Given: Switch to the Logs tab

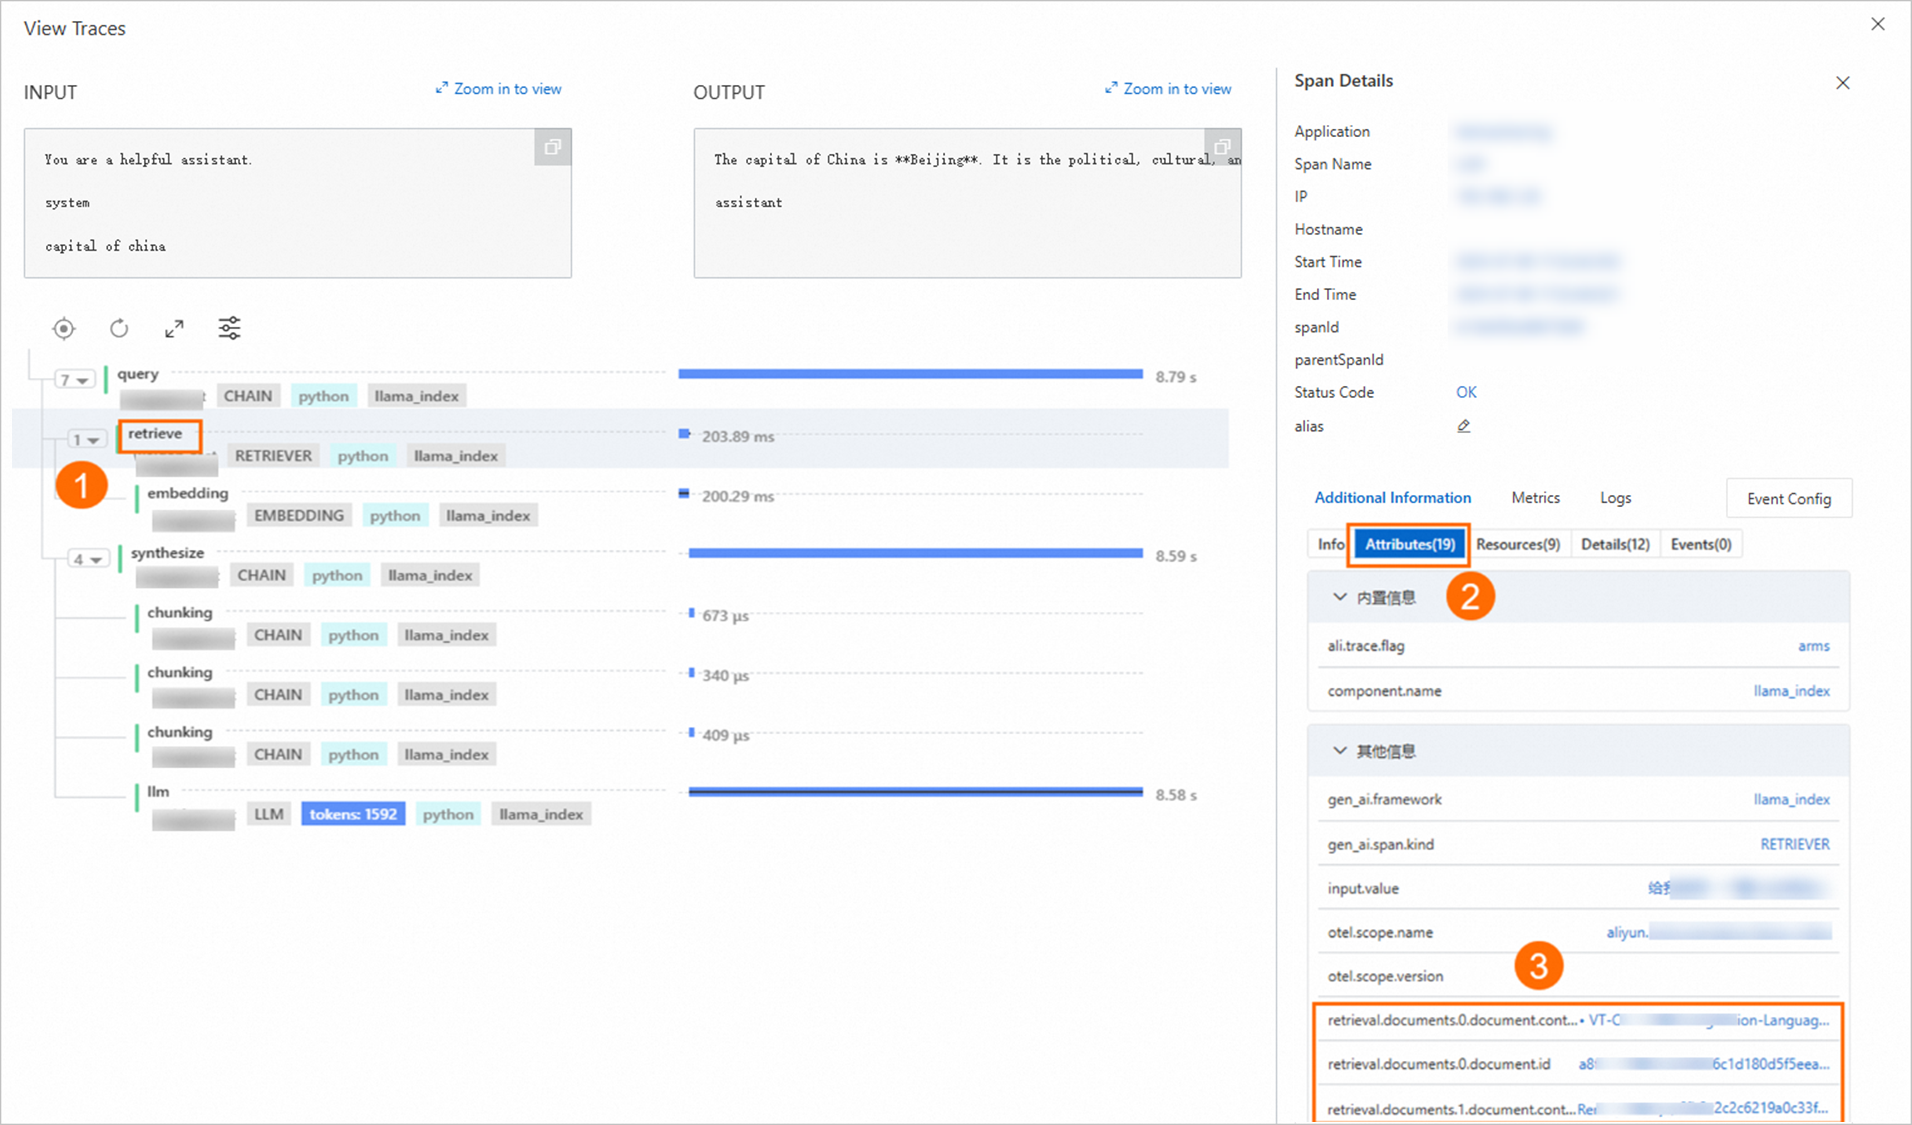Looking at the screenshot, I should 1615,498.
